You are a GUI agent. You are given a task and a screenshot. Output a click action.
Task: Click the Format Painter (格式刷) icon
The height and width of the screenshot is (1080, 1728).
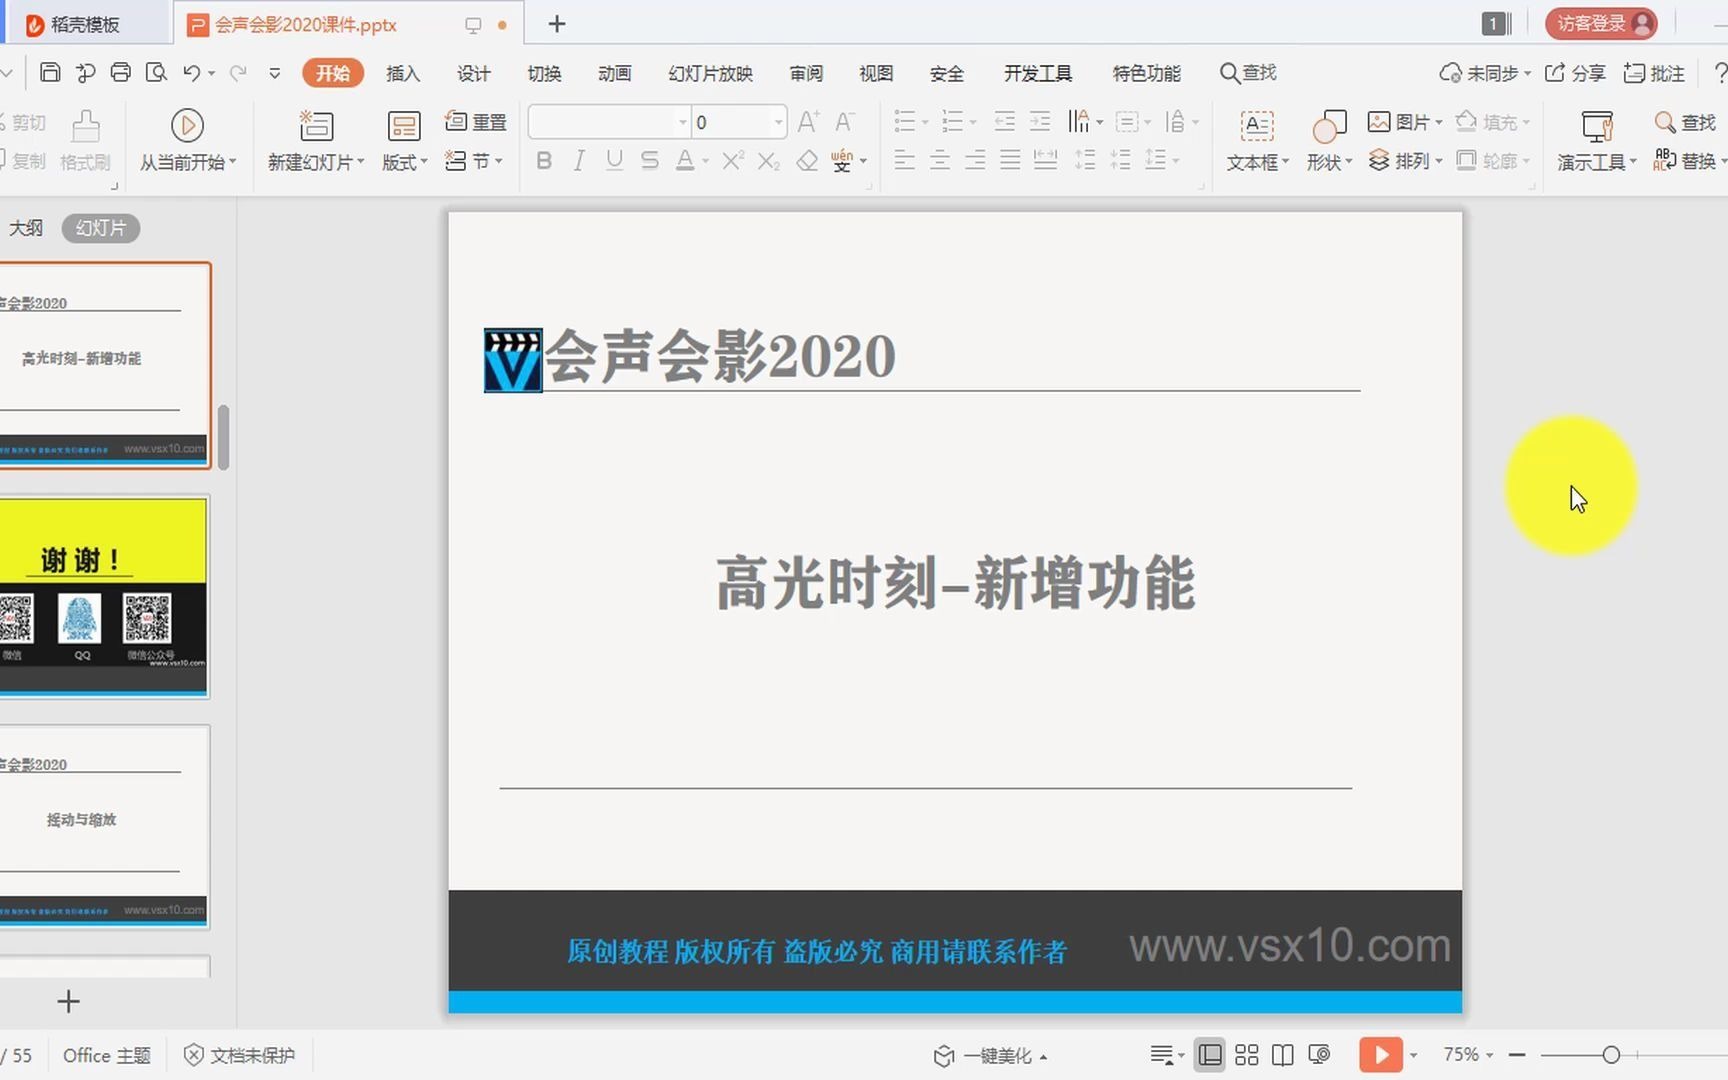pos(86,126)
